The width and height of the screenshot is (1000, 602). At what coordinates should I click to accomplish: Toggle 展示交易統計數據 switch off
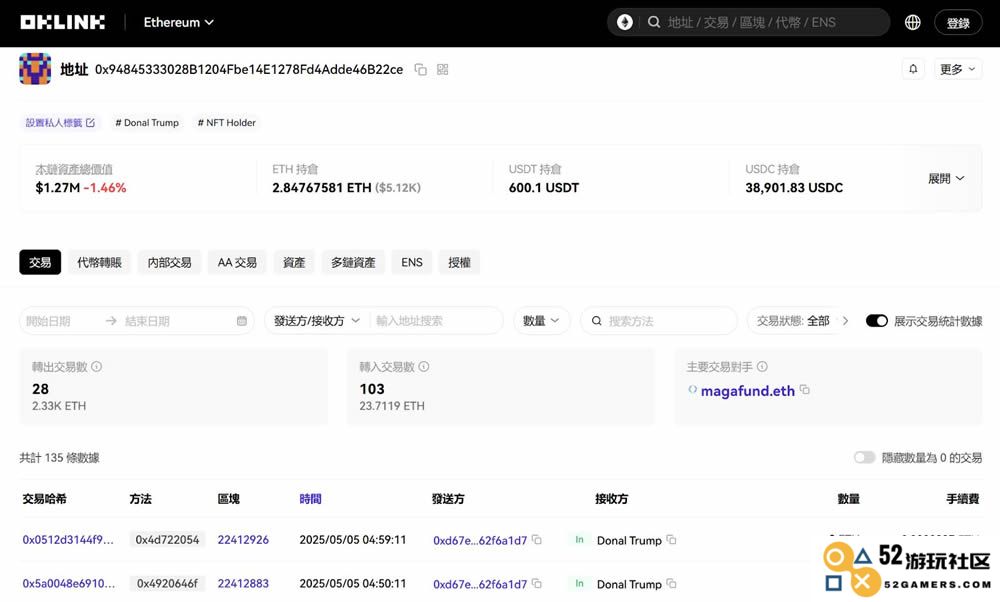click(877, 321)
